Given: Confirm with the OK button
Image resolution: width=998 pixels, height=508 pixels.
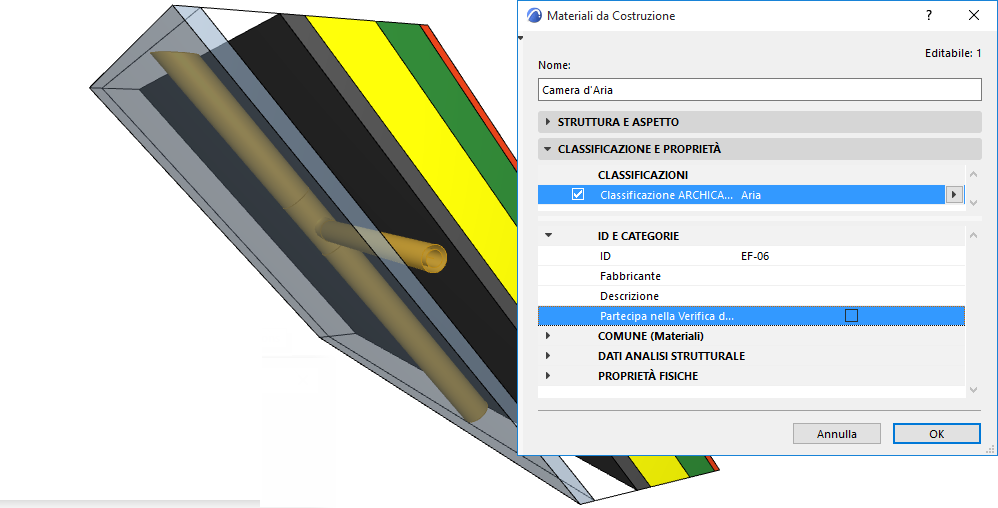Looking at the screenshot, I should [x=936, y=434].
